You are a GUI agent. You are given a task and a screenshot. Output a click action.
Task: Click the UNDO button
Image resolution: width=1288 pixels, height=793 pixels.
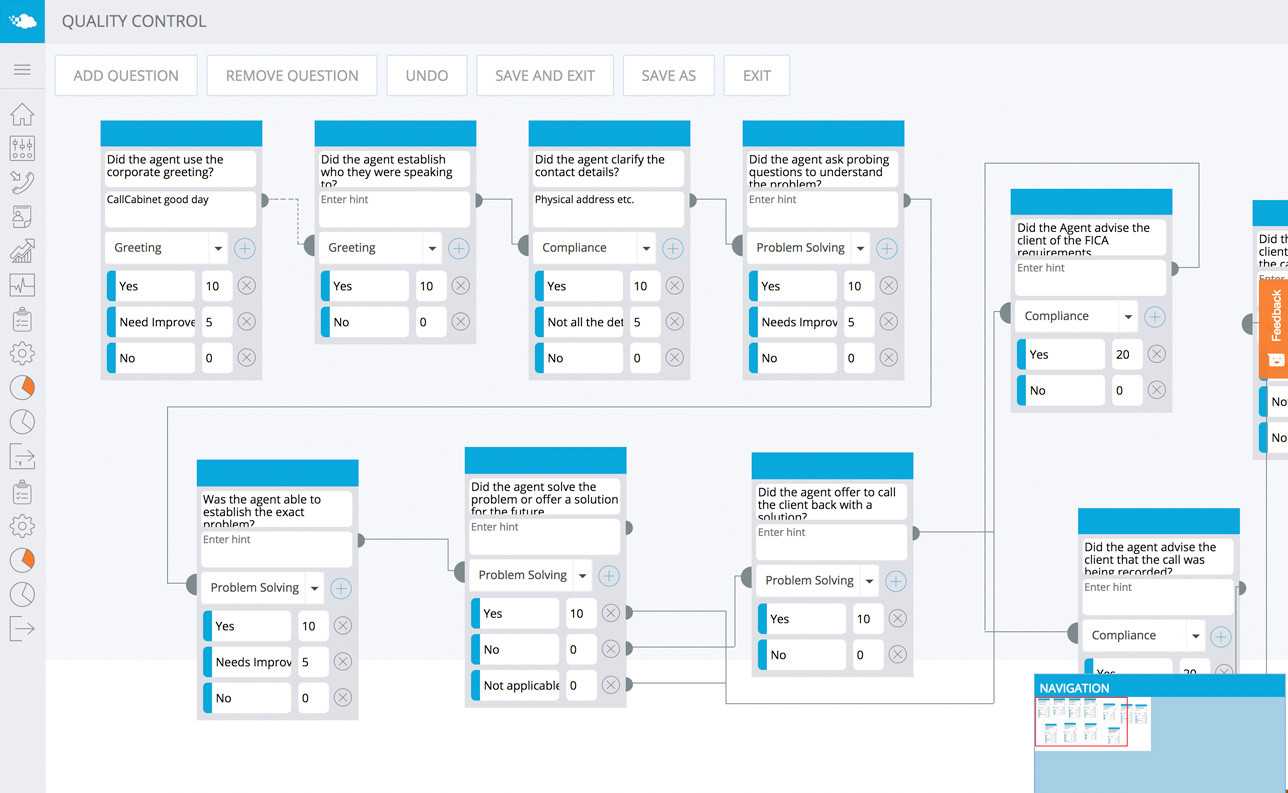pos(427,76)
